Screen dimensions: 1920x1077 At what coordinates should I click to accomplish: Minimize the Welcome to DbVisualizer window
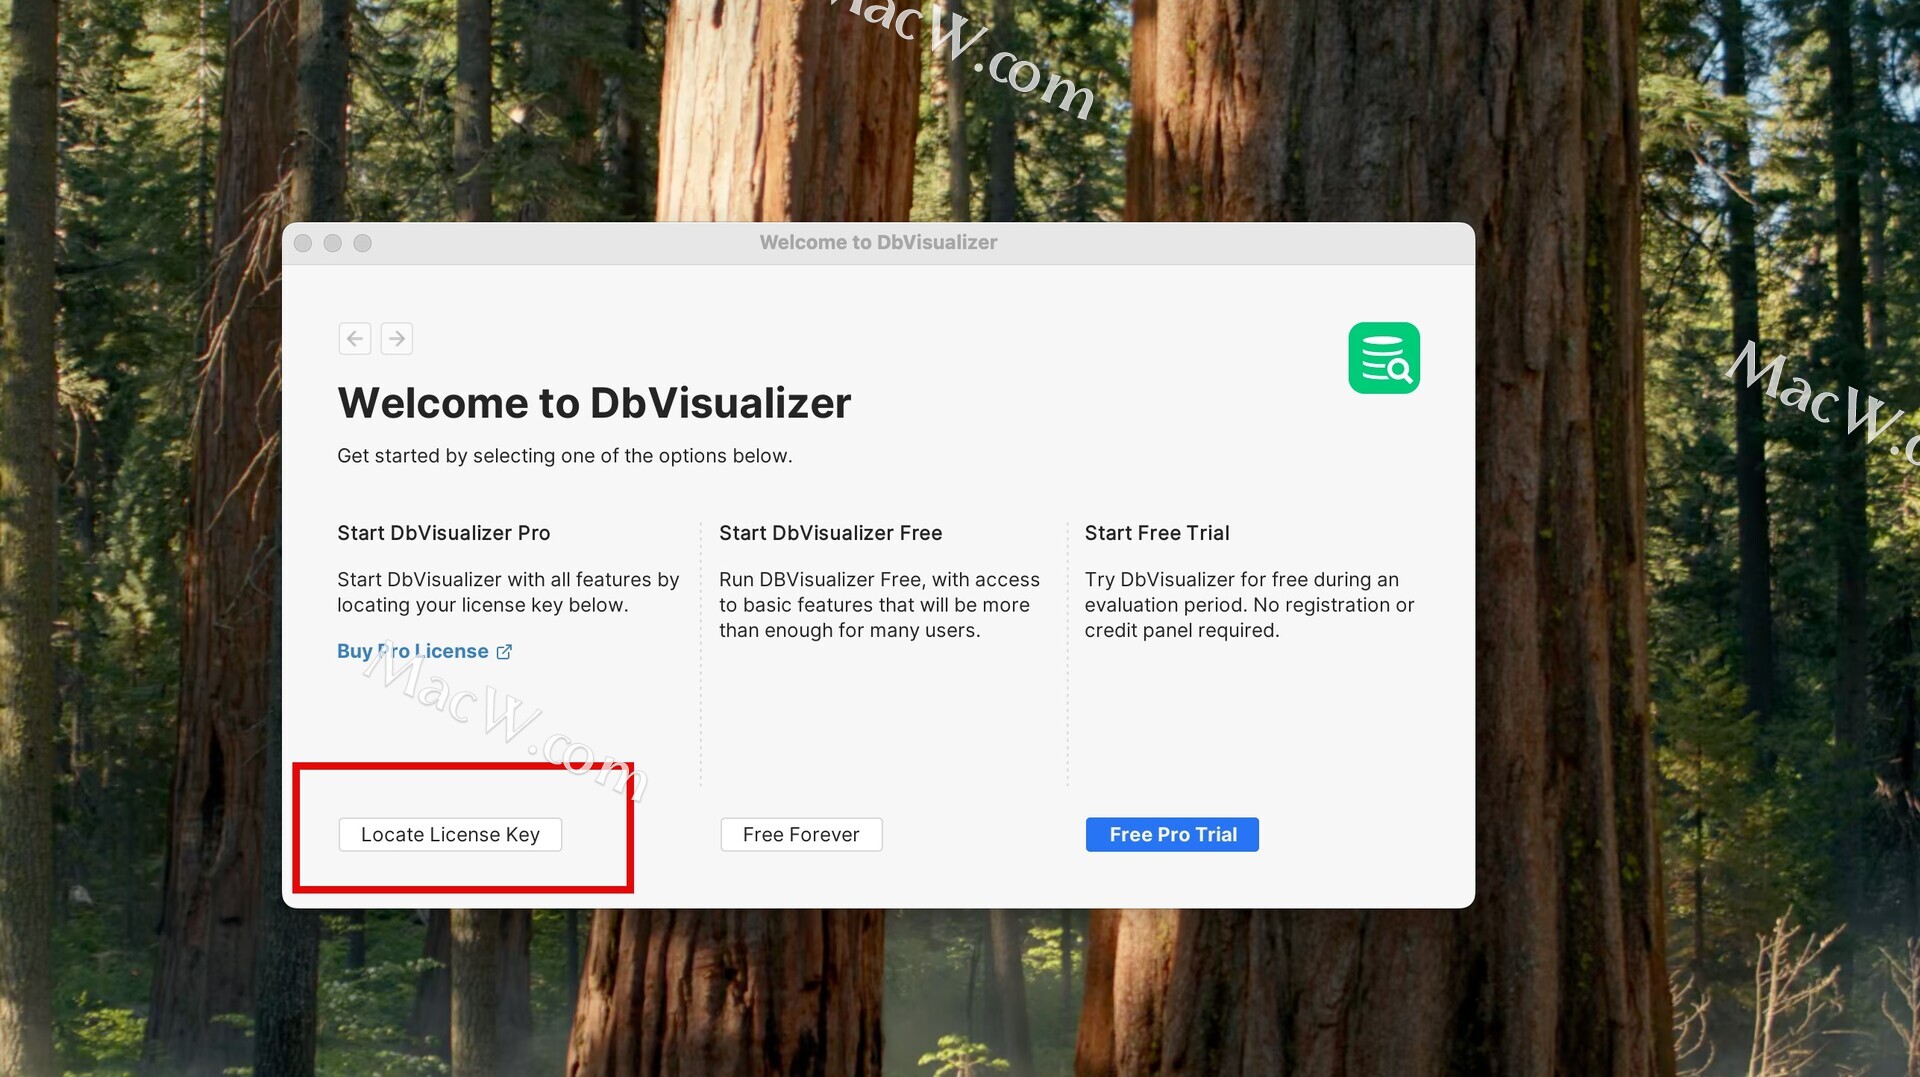click(x=333, y=243)
